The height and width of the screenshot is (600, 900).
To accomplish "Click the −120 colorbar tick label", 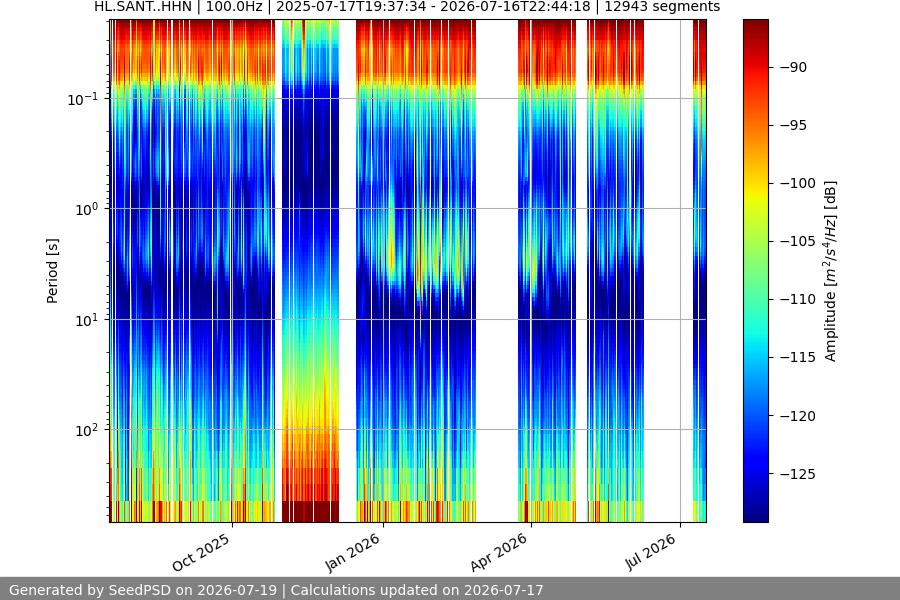I will point(798,416).
